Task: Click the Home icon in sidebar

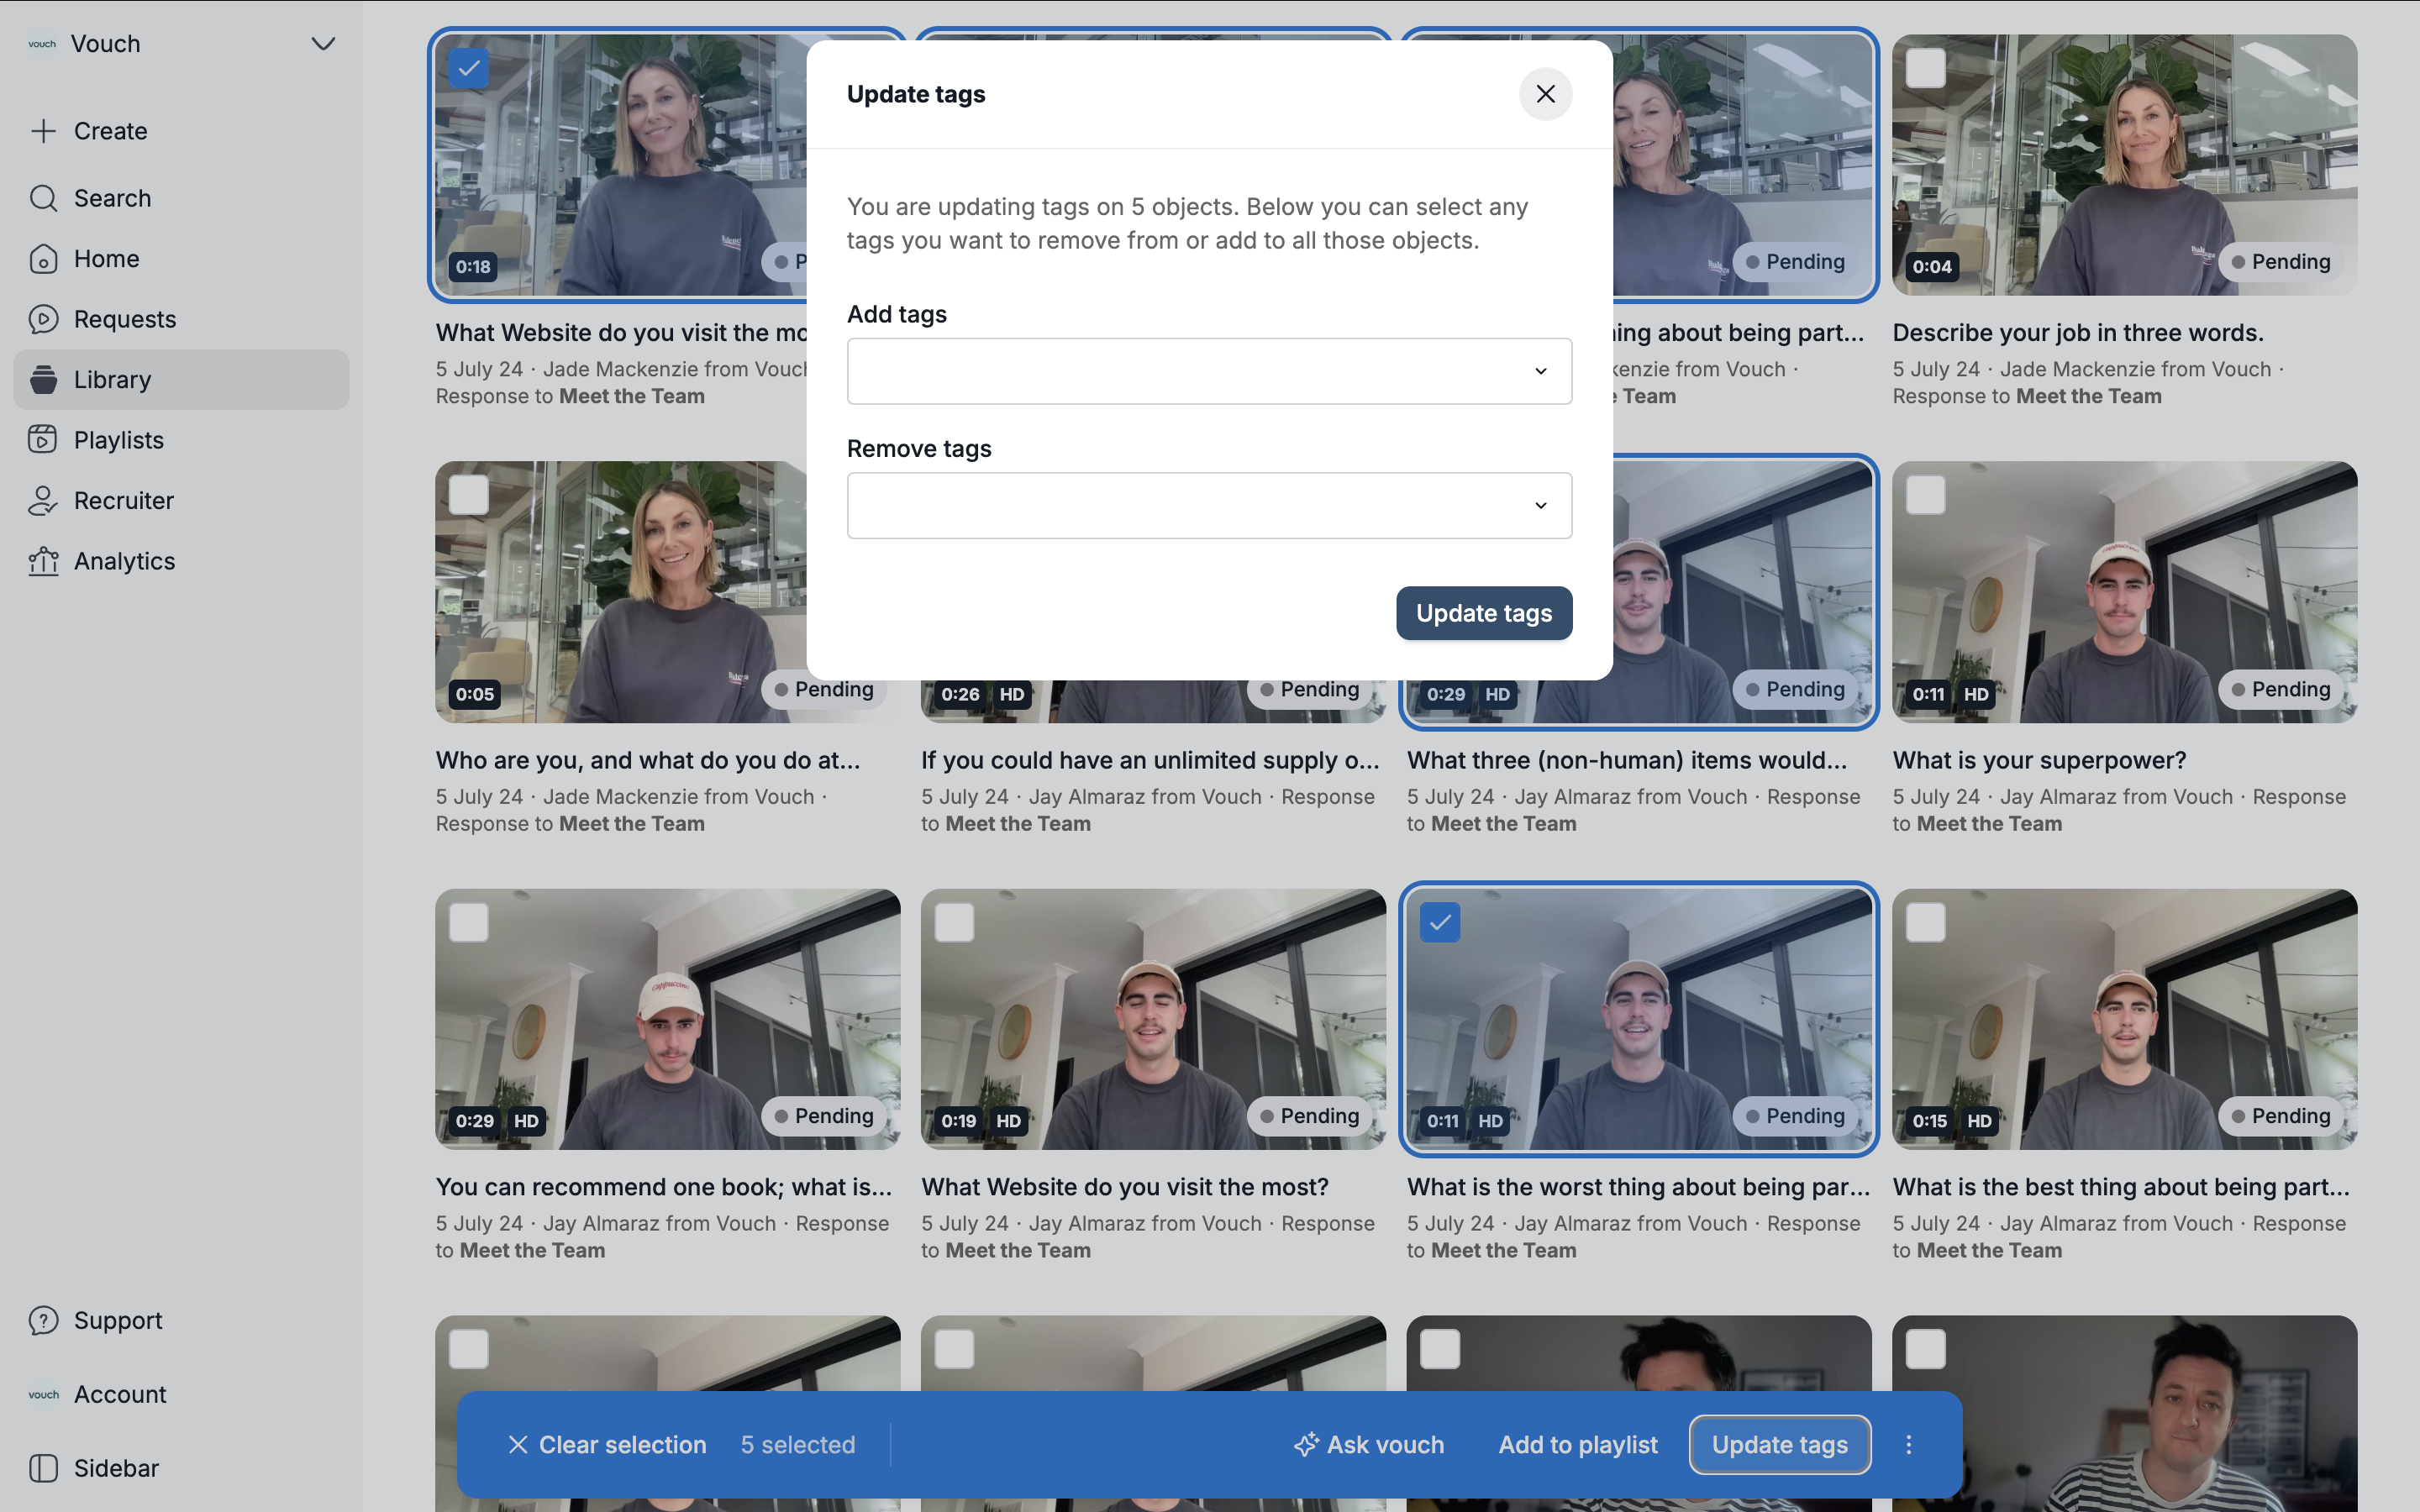Action: [x=43, y=259]
